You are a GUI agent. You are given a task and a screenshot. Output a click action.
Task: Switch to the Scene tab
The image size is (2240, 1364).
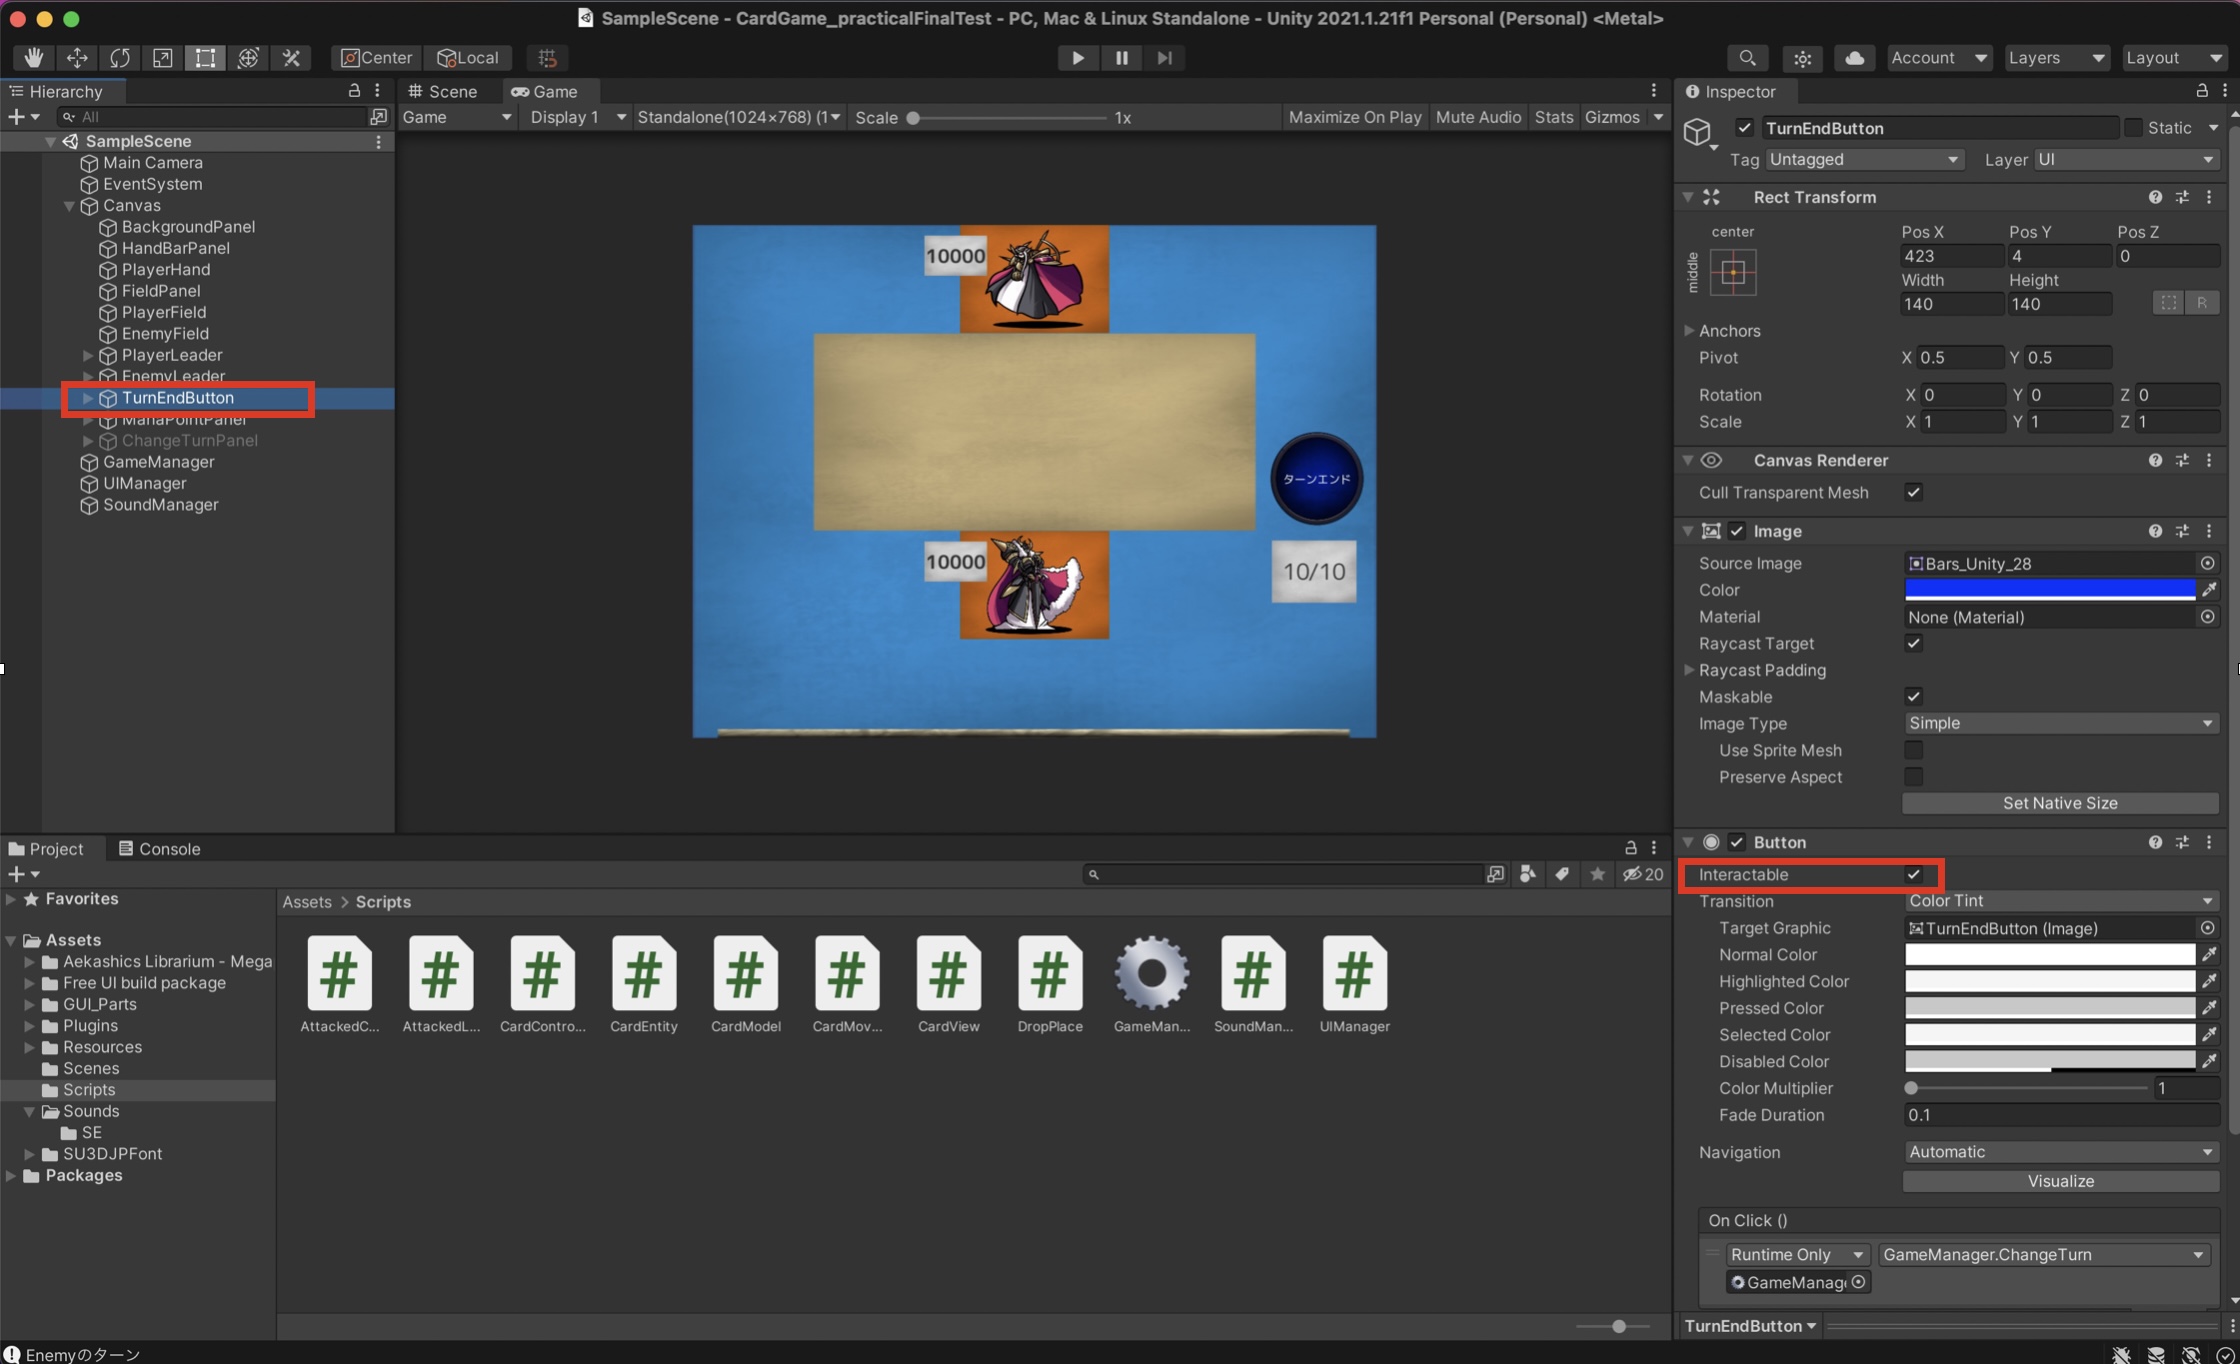click(x=443, y=91)
